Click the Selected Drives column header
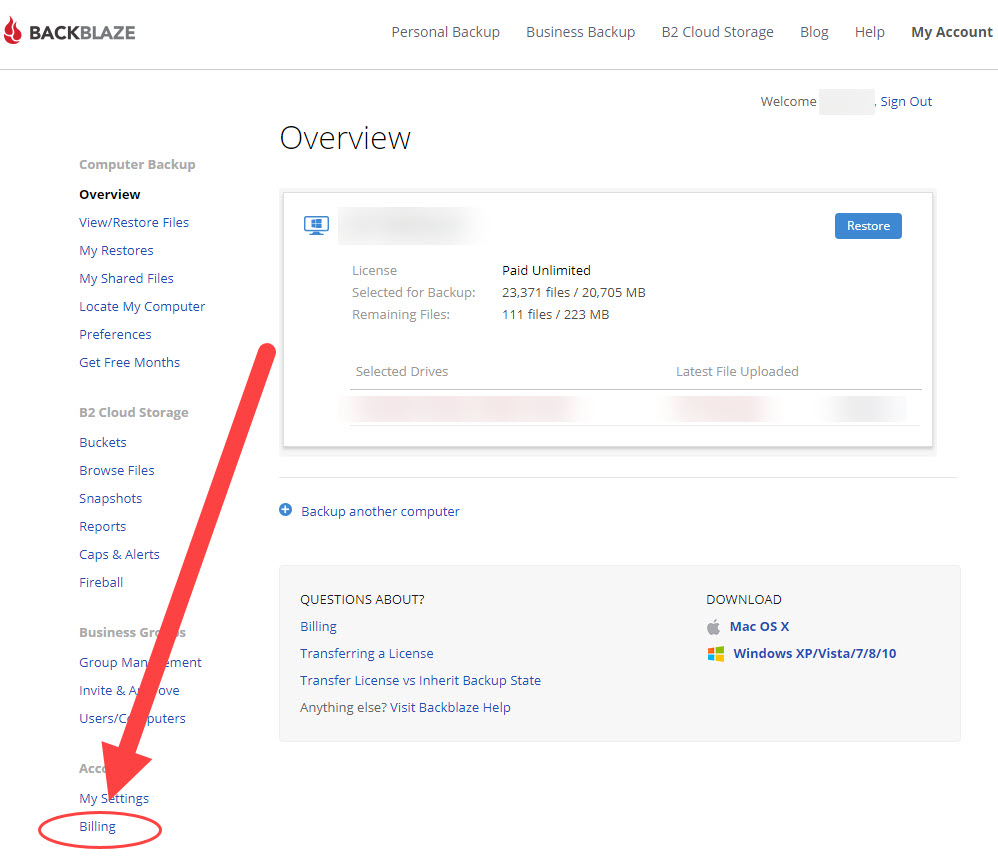The width and height of the screenshot is (998, 859). (x=402, y=372)
